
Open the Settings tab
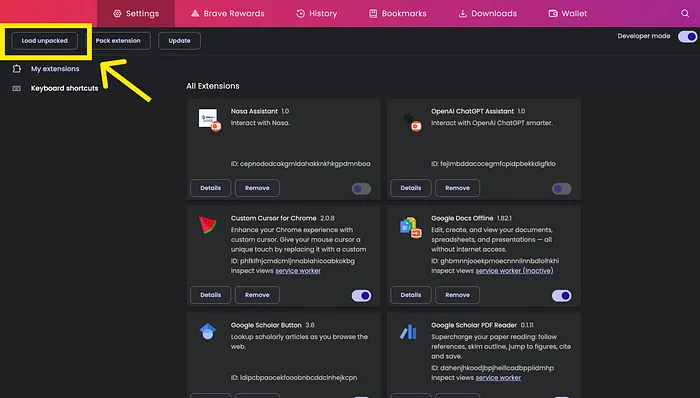[x=136, y=13]
